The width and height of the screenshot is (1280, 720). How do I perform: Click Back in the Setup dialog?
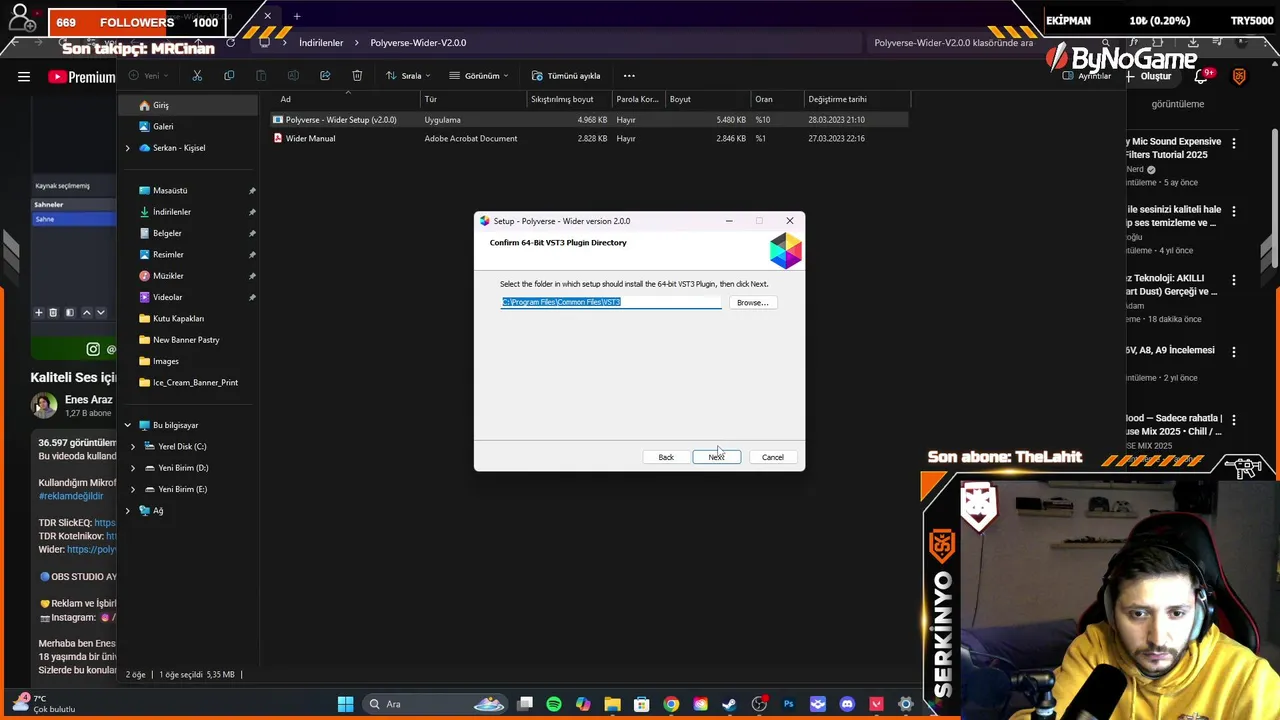click(x=666, y=457)
